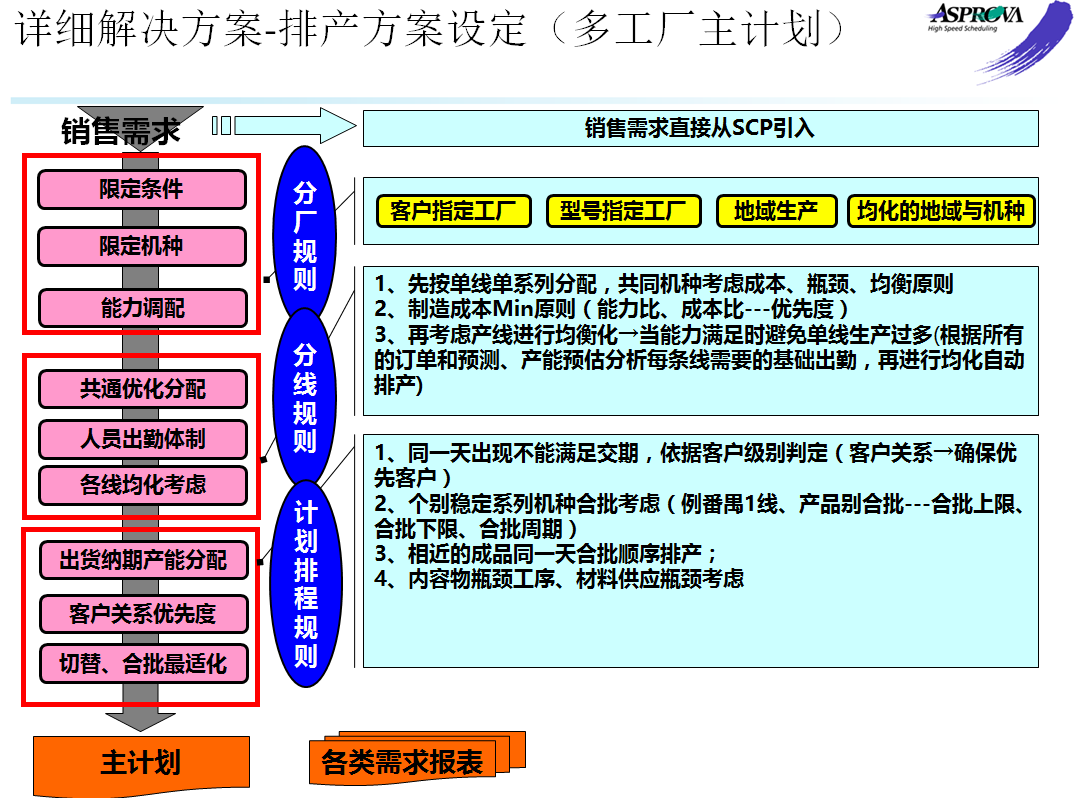Click the 销售需求 heading
The width and height of the screenshot is (1076, 798).
click(121, 131)
